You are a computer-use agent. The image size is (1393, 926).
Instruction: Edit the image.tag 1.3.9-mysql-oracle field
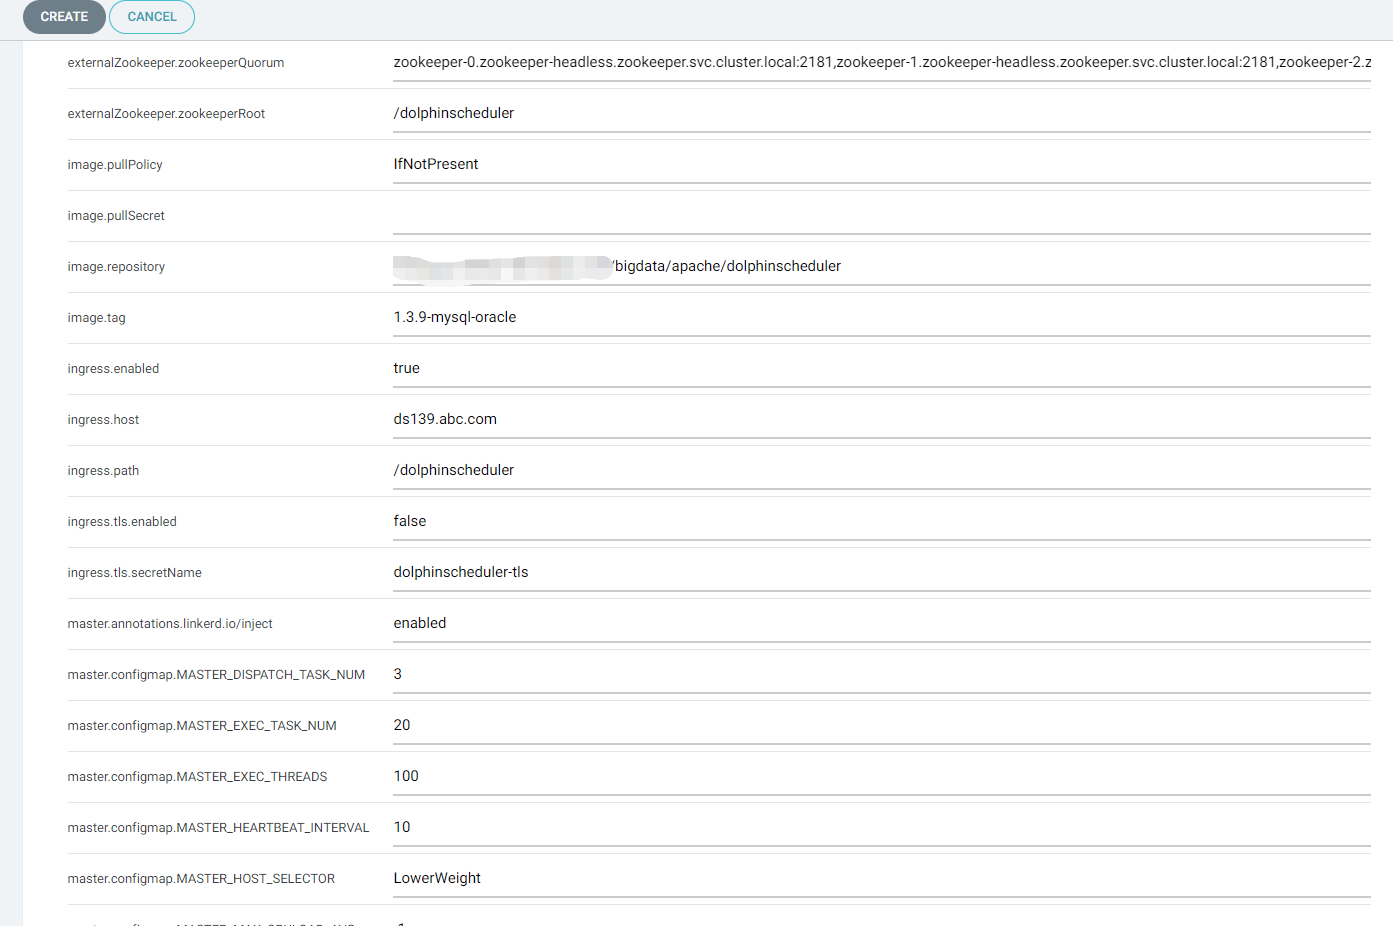coord(880,317)
